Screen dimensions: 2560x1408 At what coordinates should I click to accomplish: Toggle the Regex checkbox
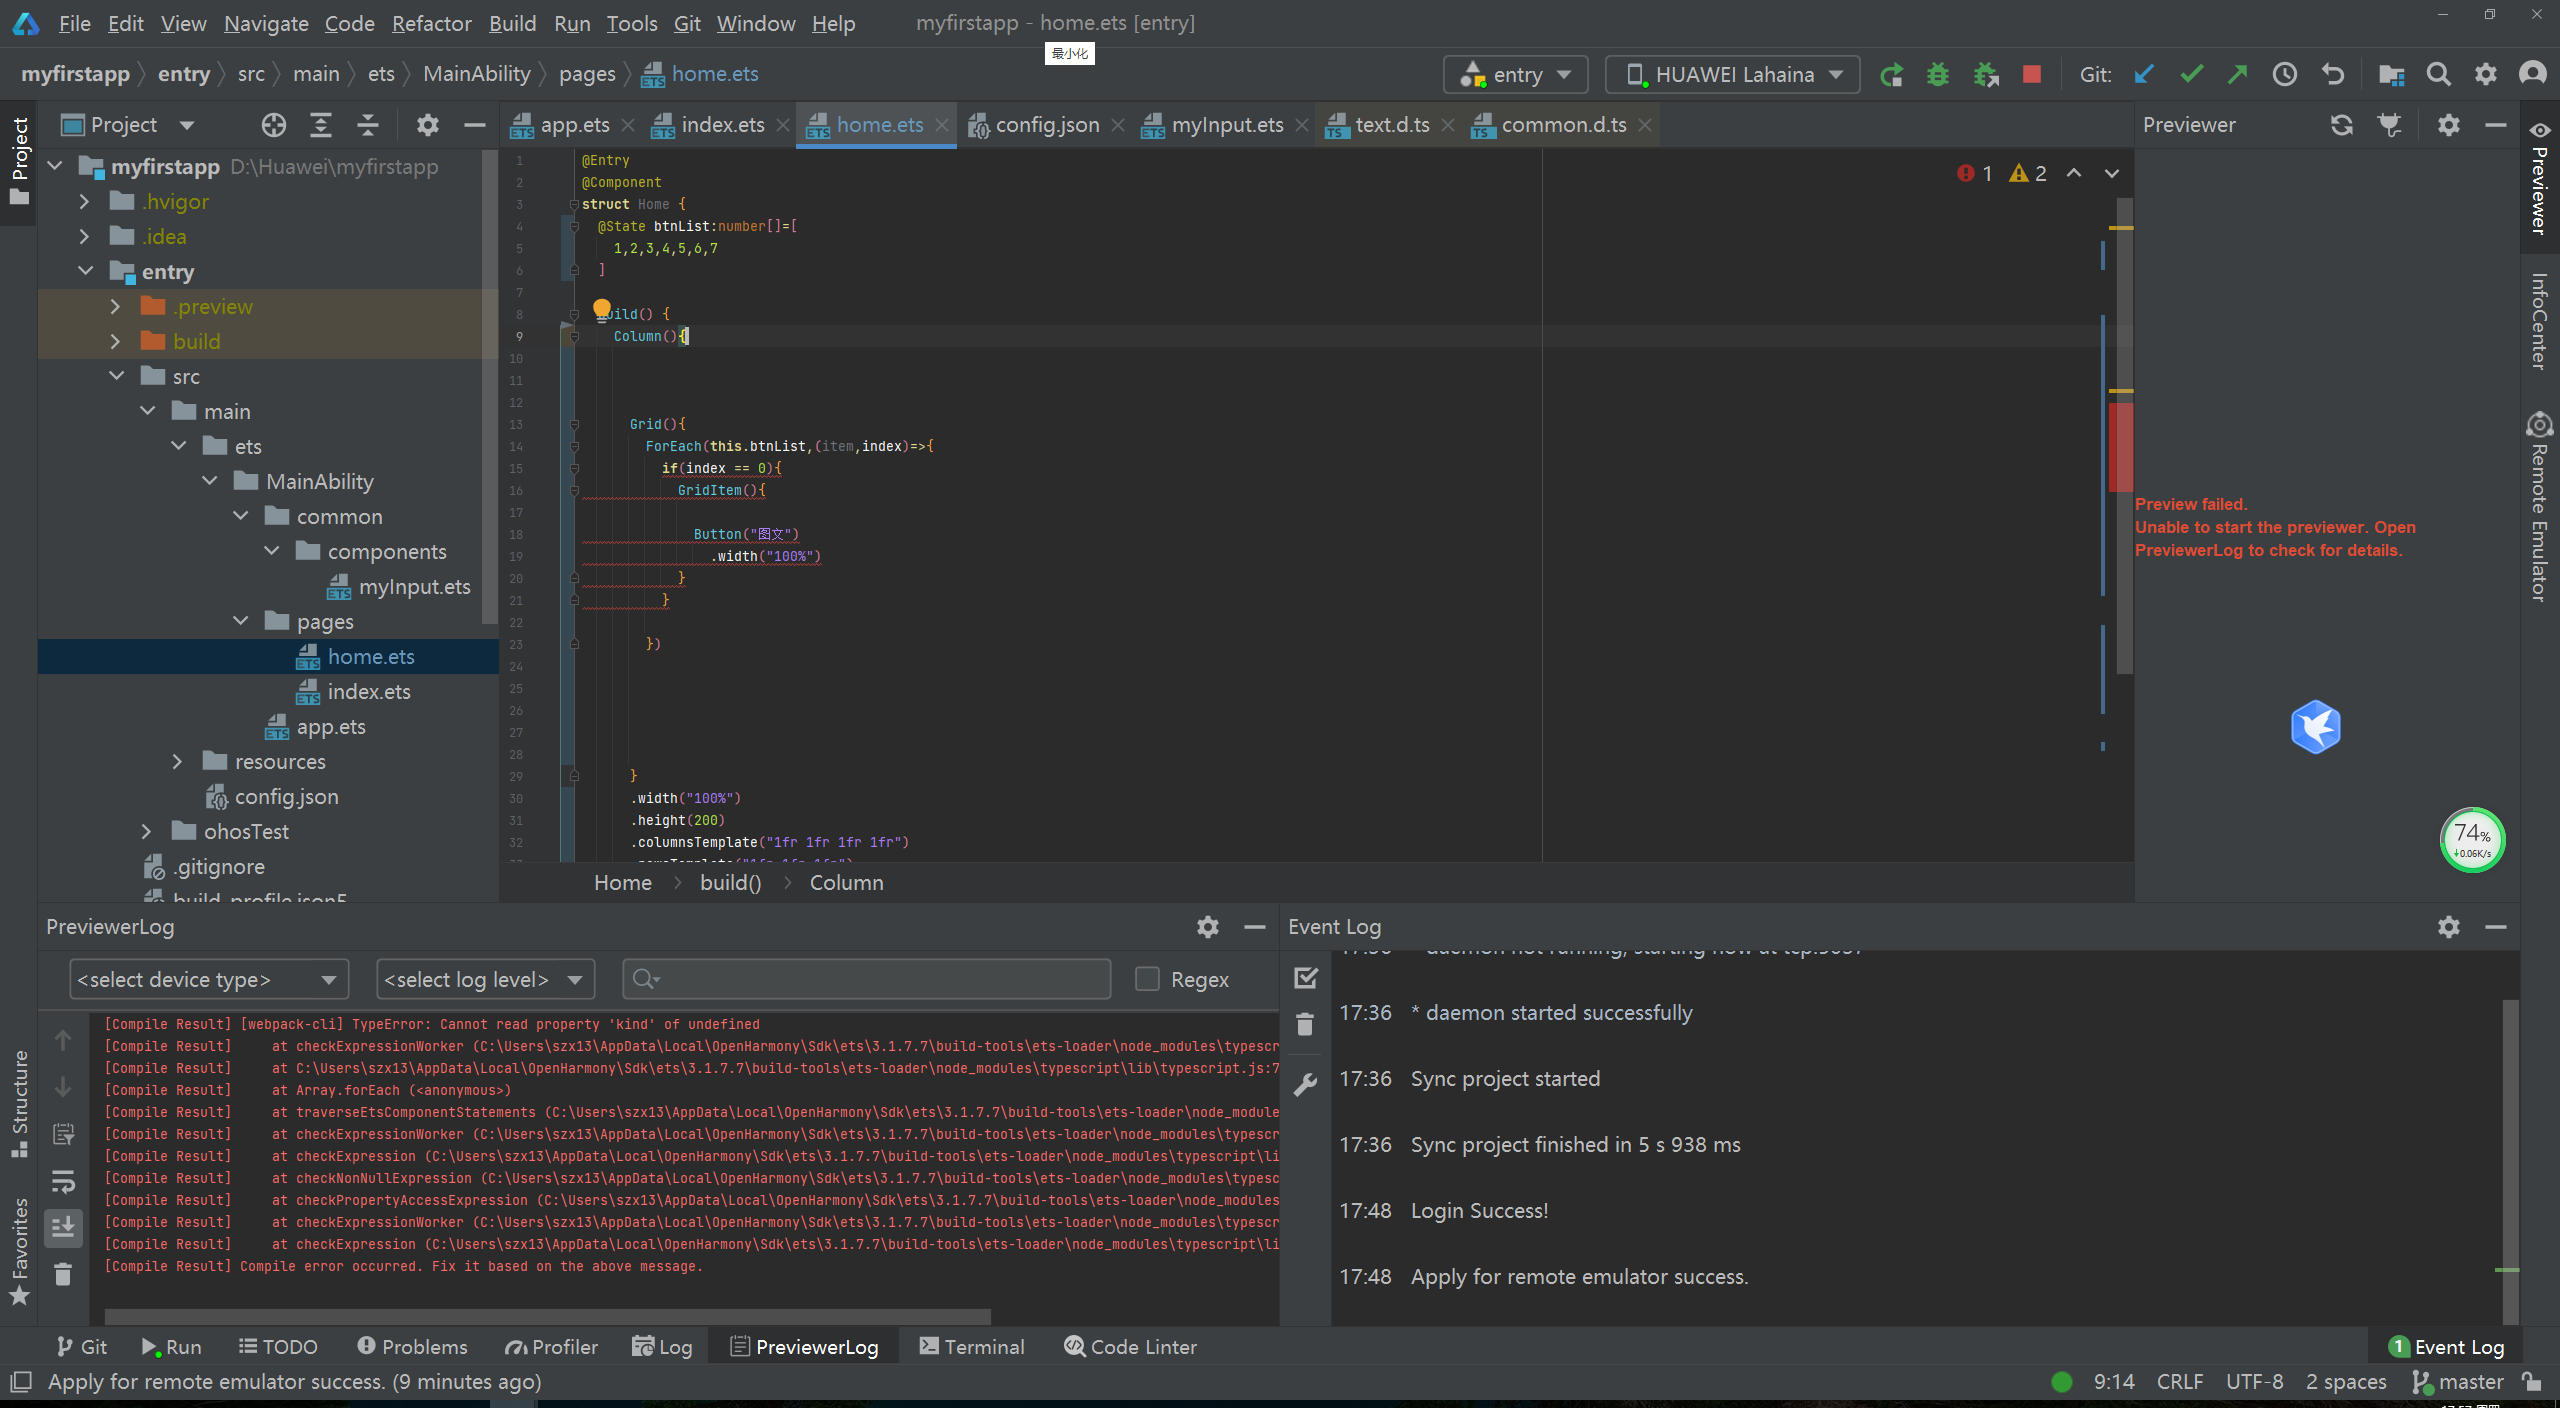click(1147, 979)
